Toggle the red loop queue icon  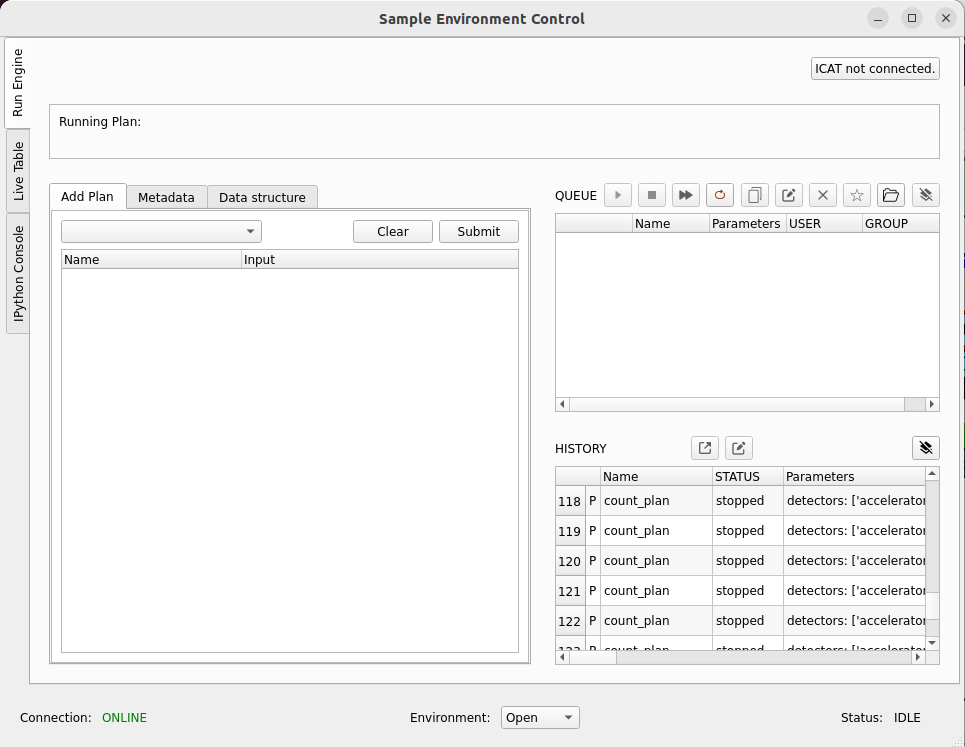click(x=719, y=195)
